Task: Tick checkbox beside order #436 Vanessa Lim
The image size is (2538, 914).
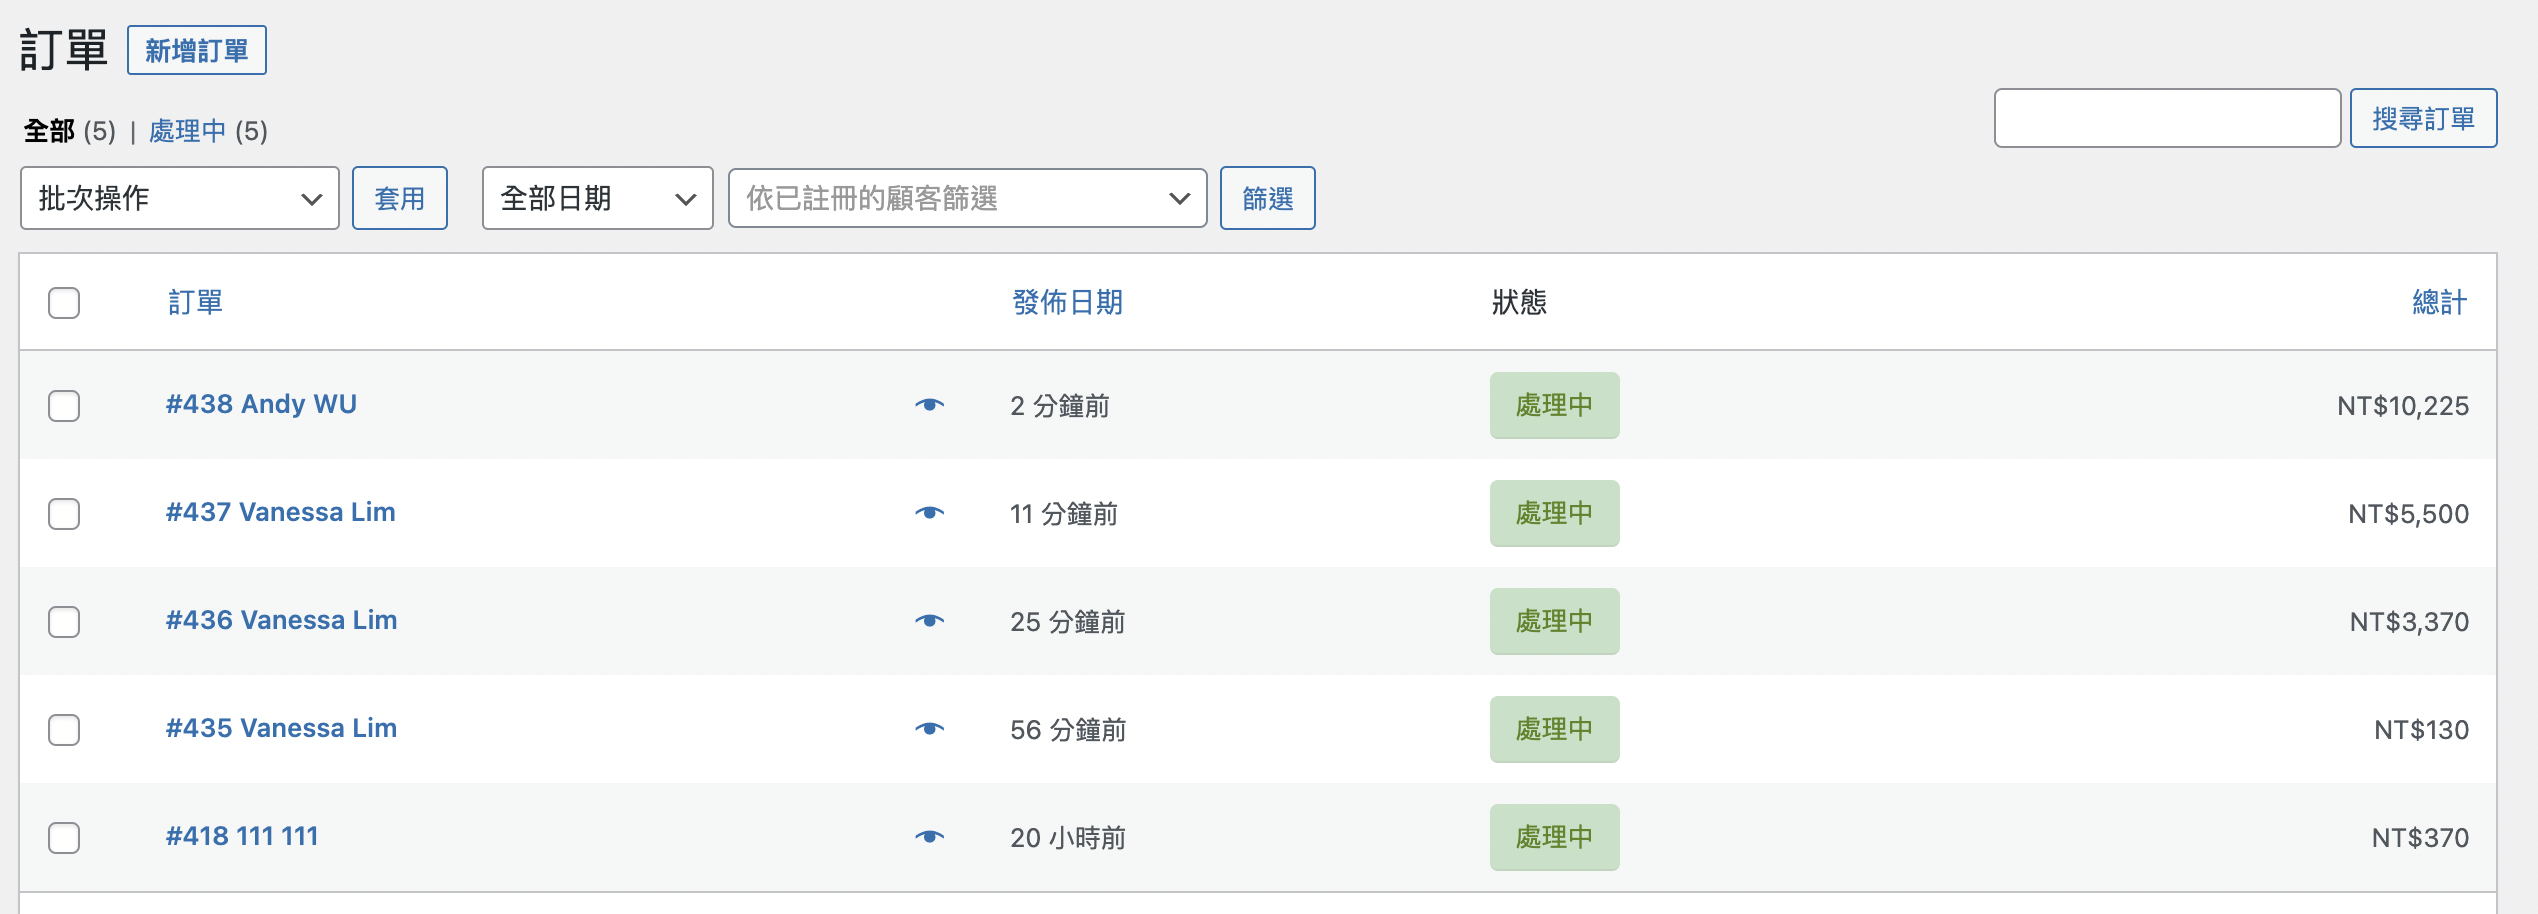Action: tap(64, 622)
